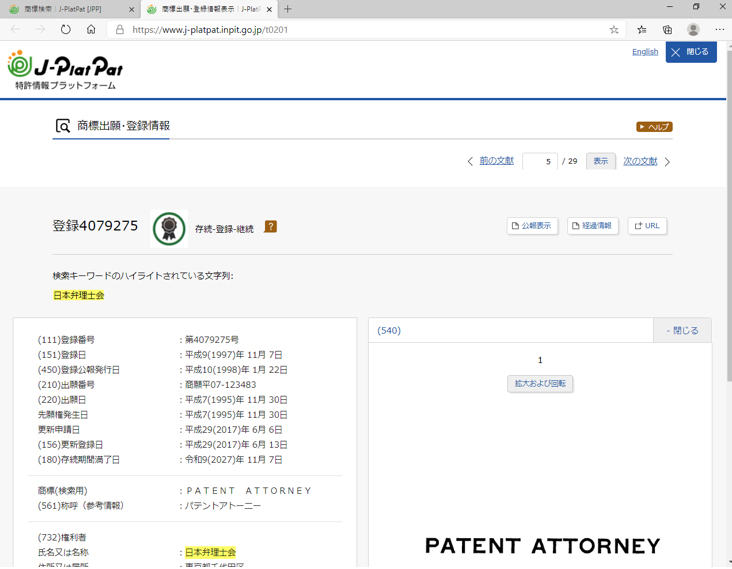Click the orange question mark status icon
This screenshot has width=732, height=569.
click(x=271, y=226)
